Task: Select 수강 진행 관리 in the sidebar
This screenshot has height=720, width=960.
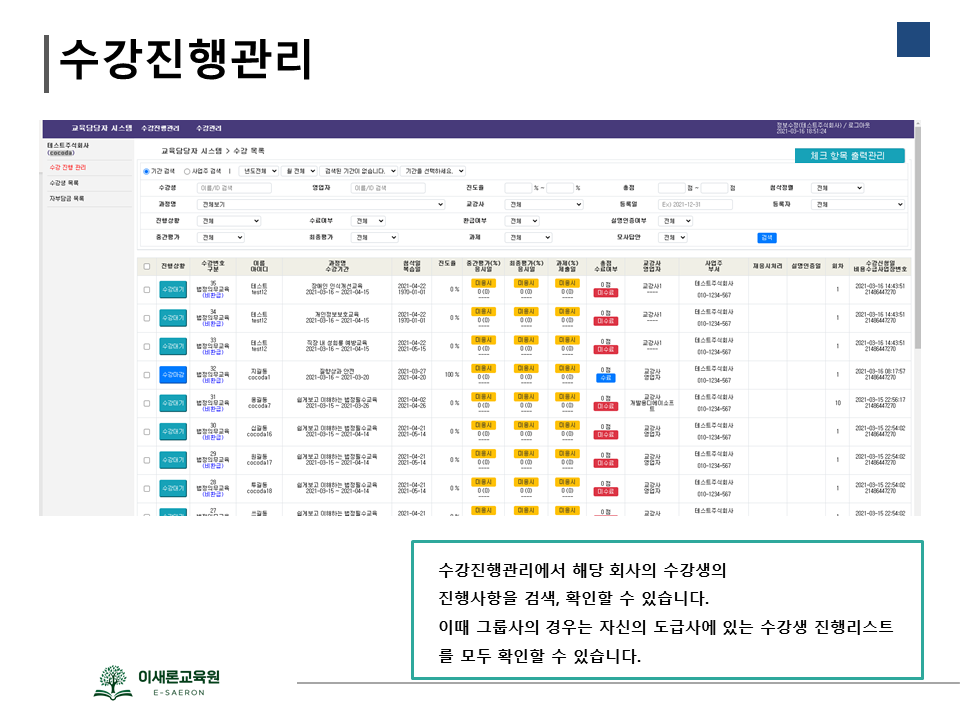Action: pyautogui.click(x=68, y=167)
